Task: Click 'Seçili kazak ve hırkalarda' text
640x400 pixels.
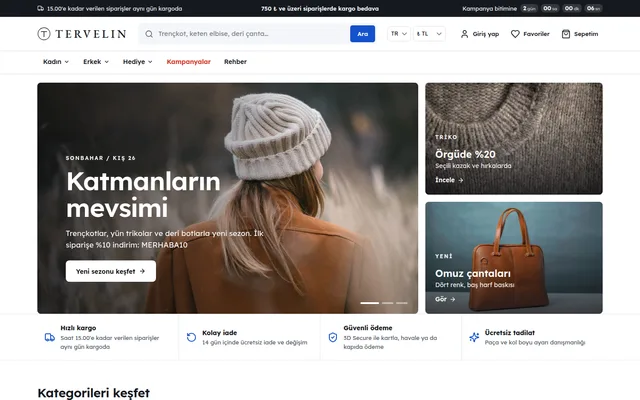Action: pos(473,166)
